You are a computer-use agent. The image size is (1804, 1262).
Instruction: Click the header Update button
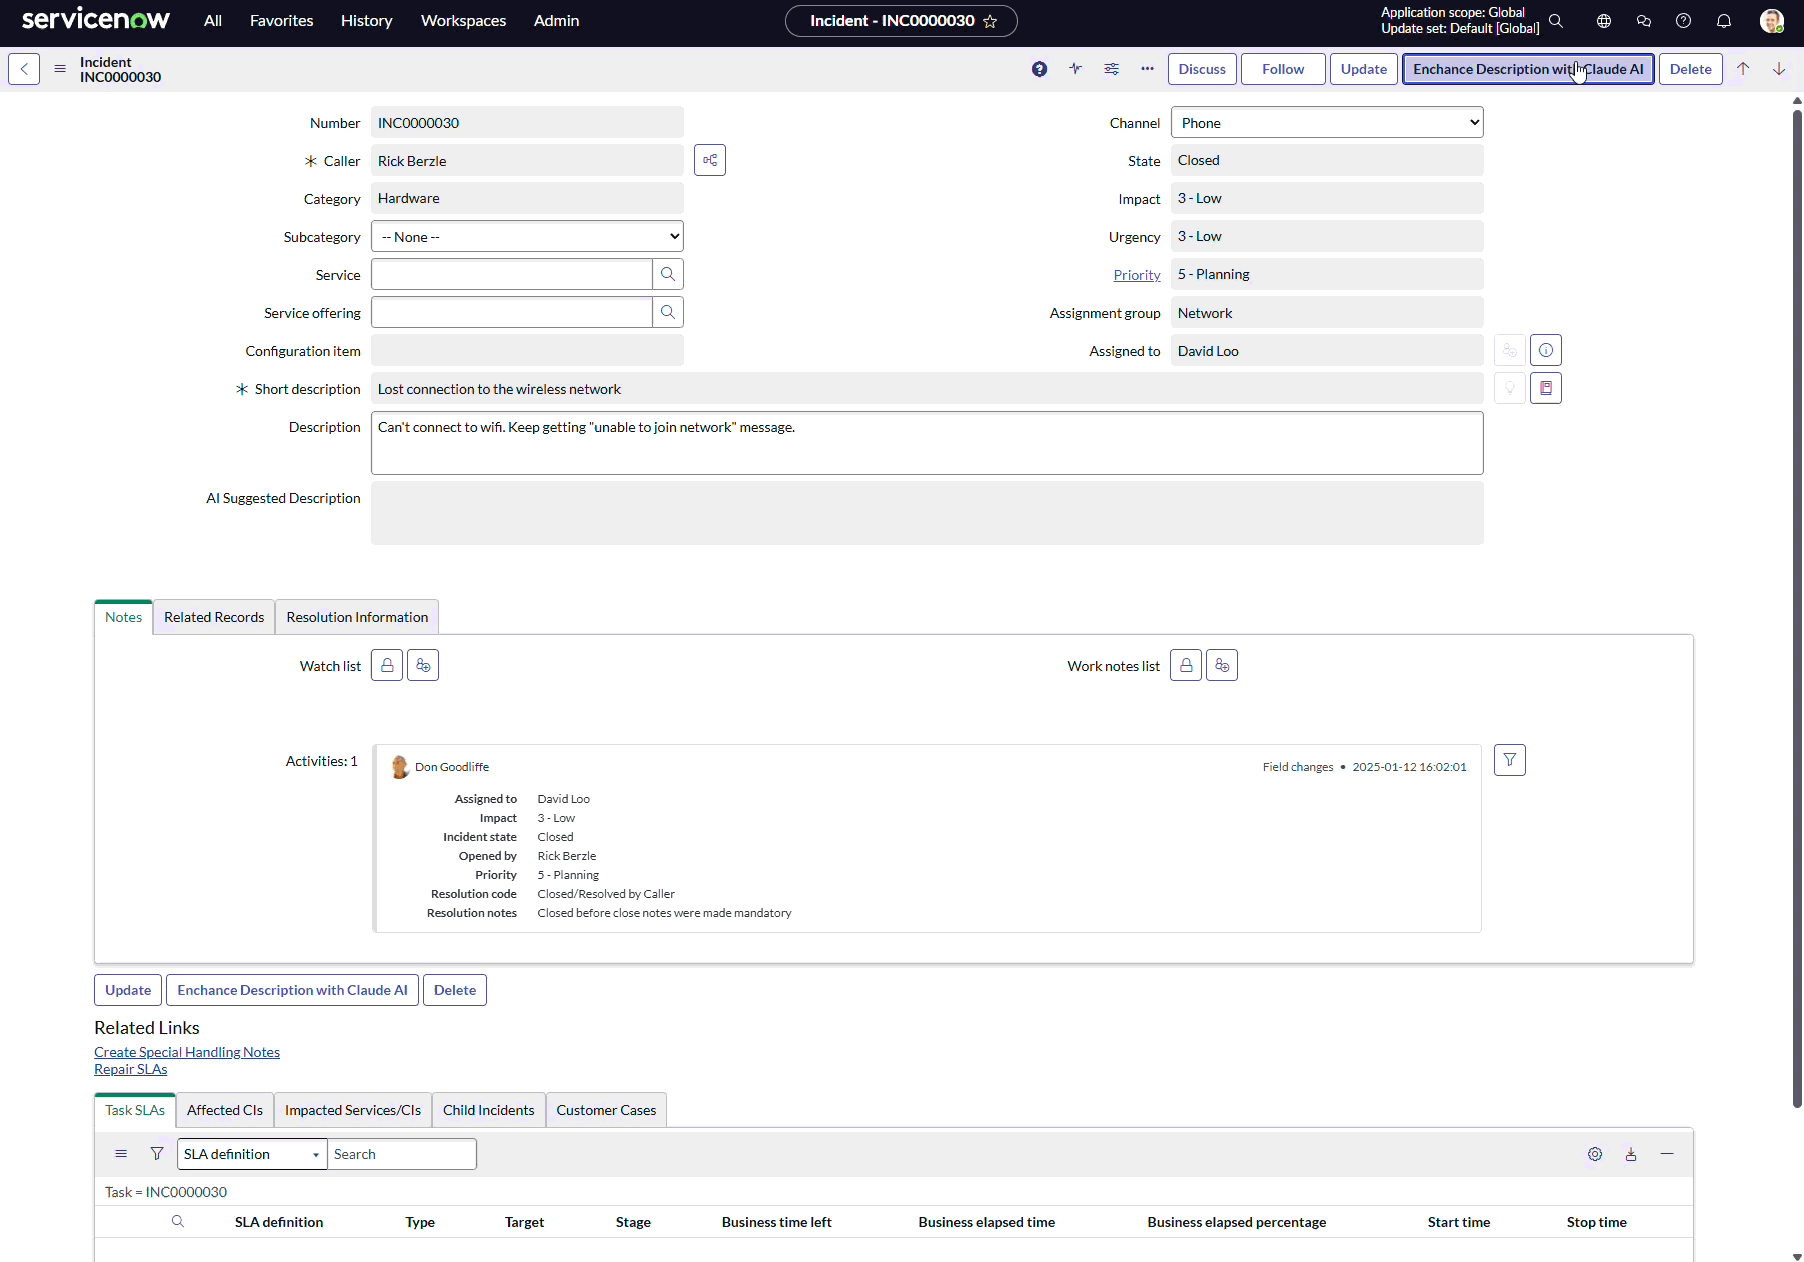[x=1364, y=69]
